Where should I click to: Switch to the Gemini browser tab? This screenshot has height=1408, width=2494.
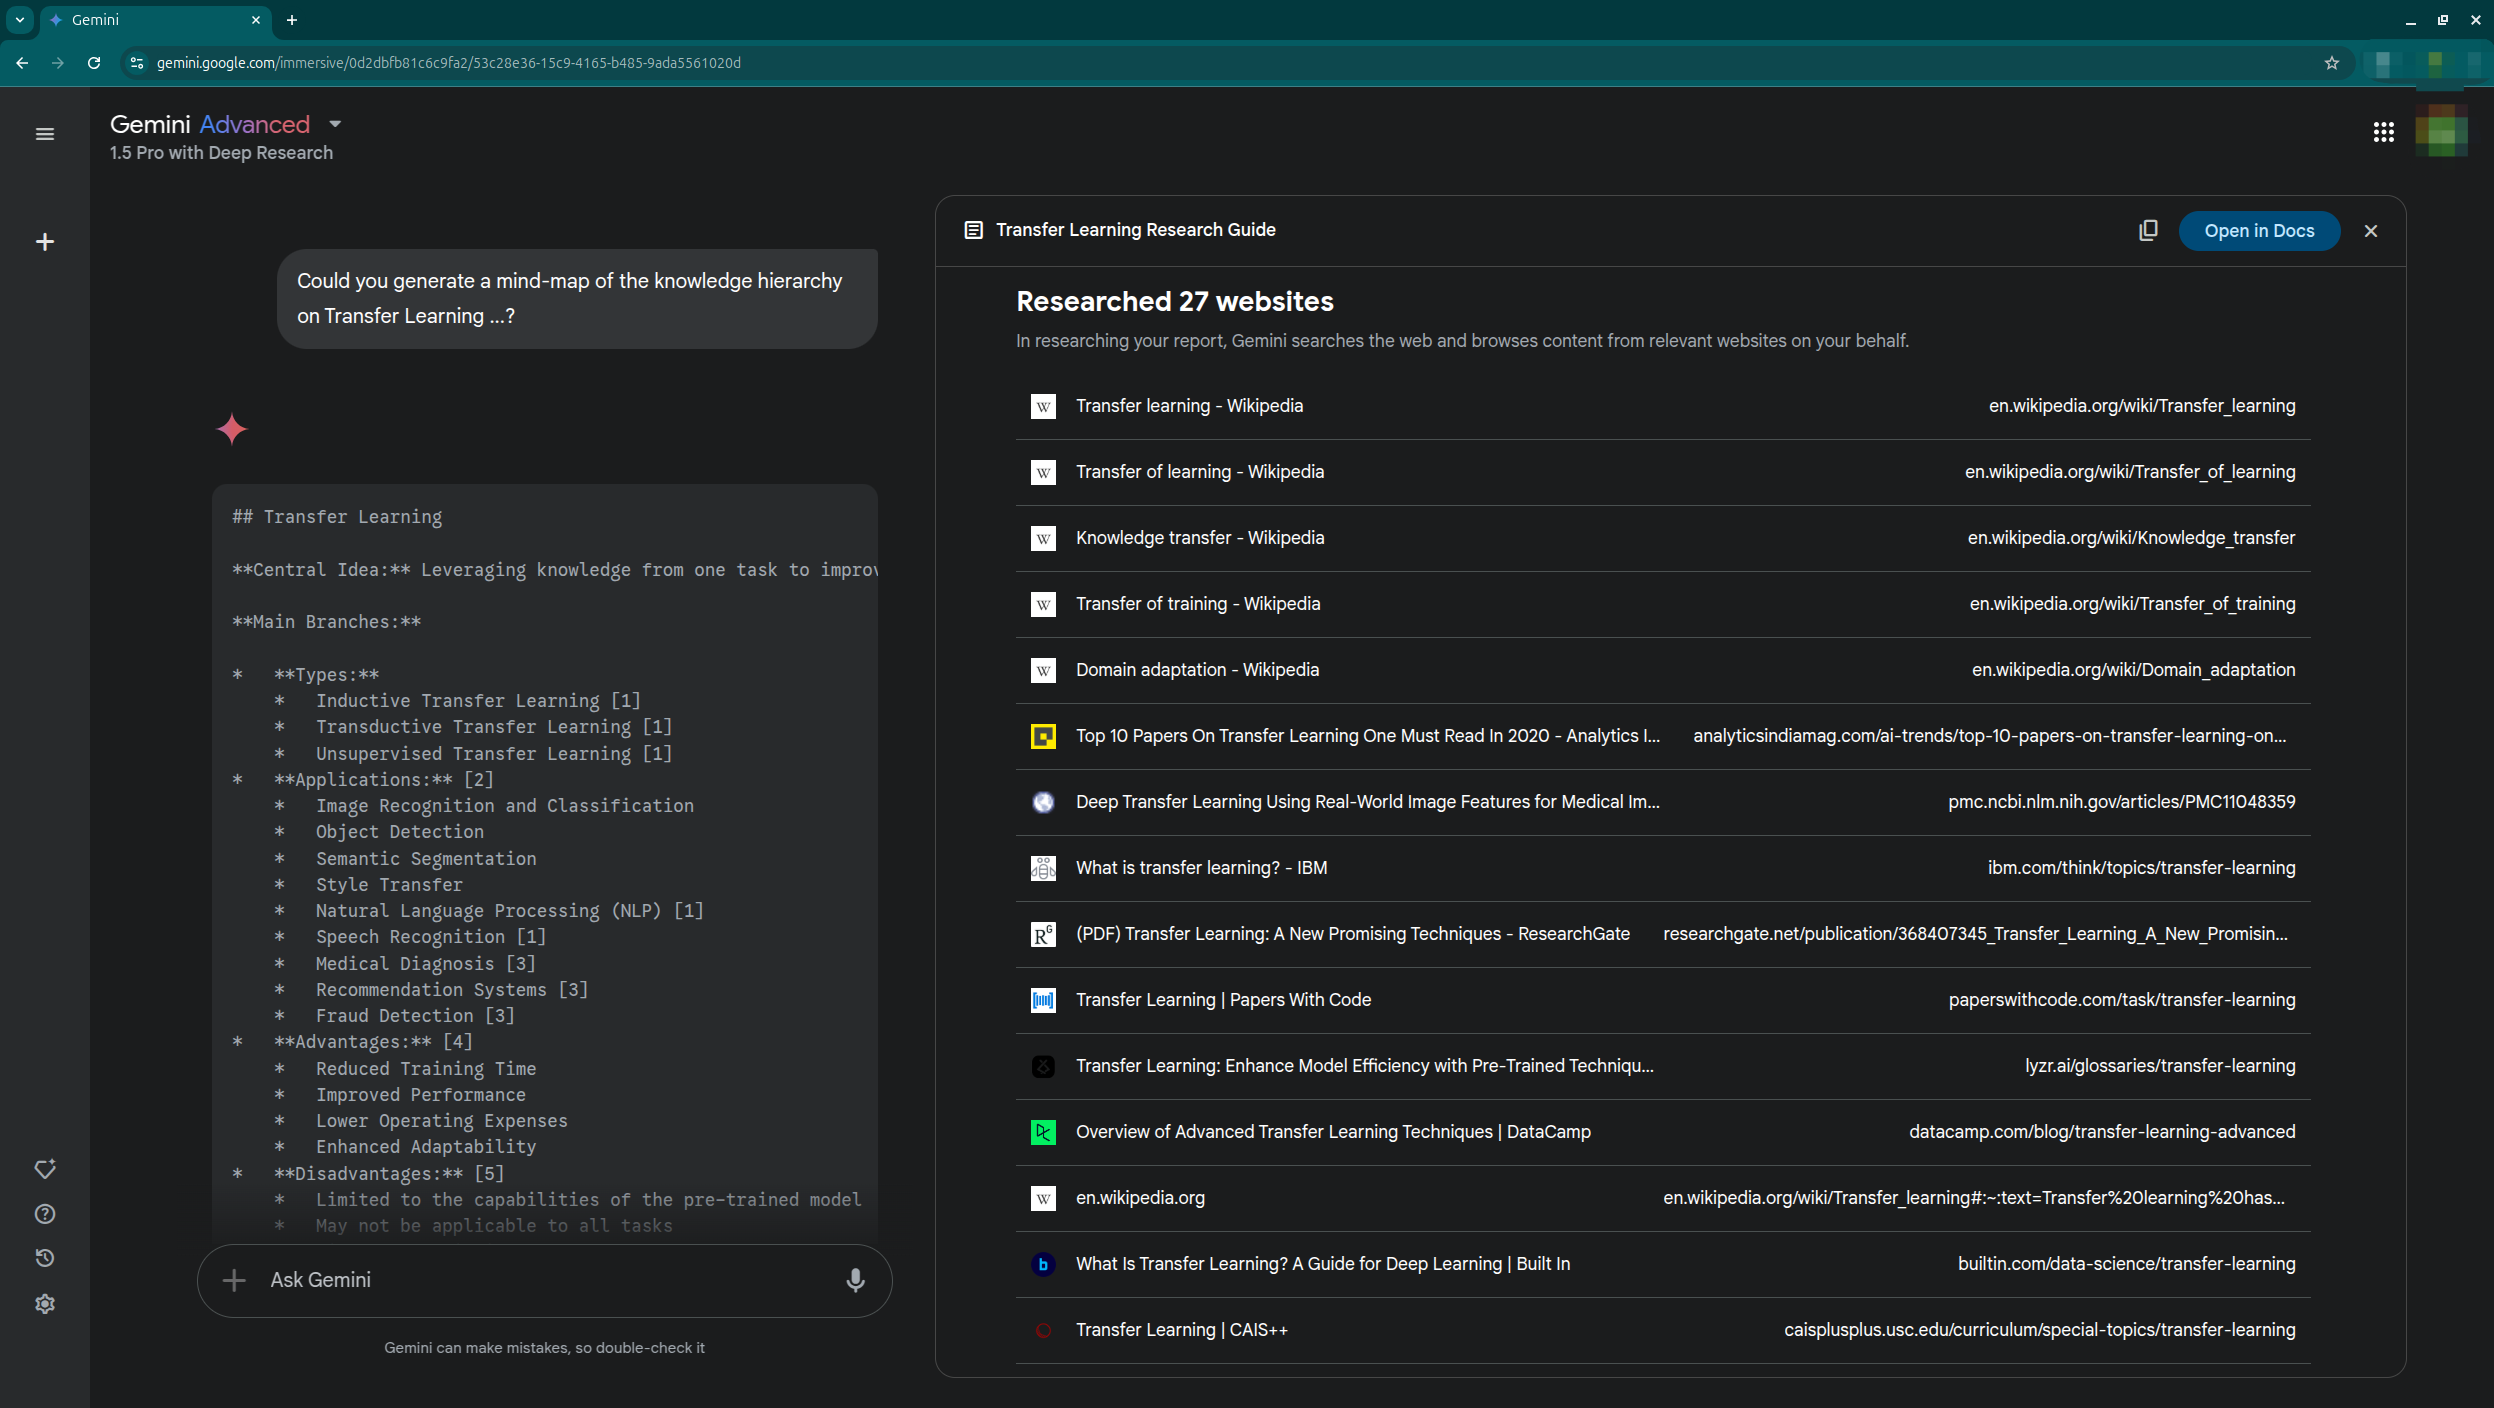pyautogui.click(x=150, y=20)
